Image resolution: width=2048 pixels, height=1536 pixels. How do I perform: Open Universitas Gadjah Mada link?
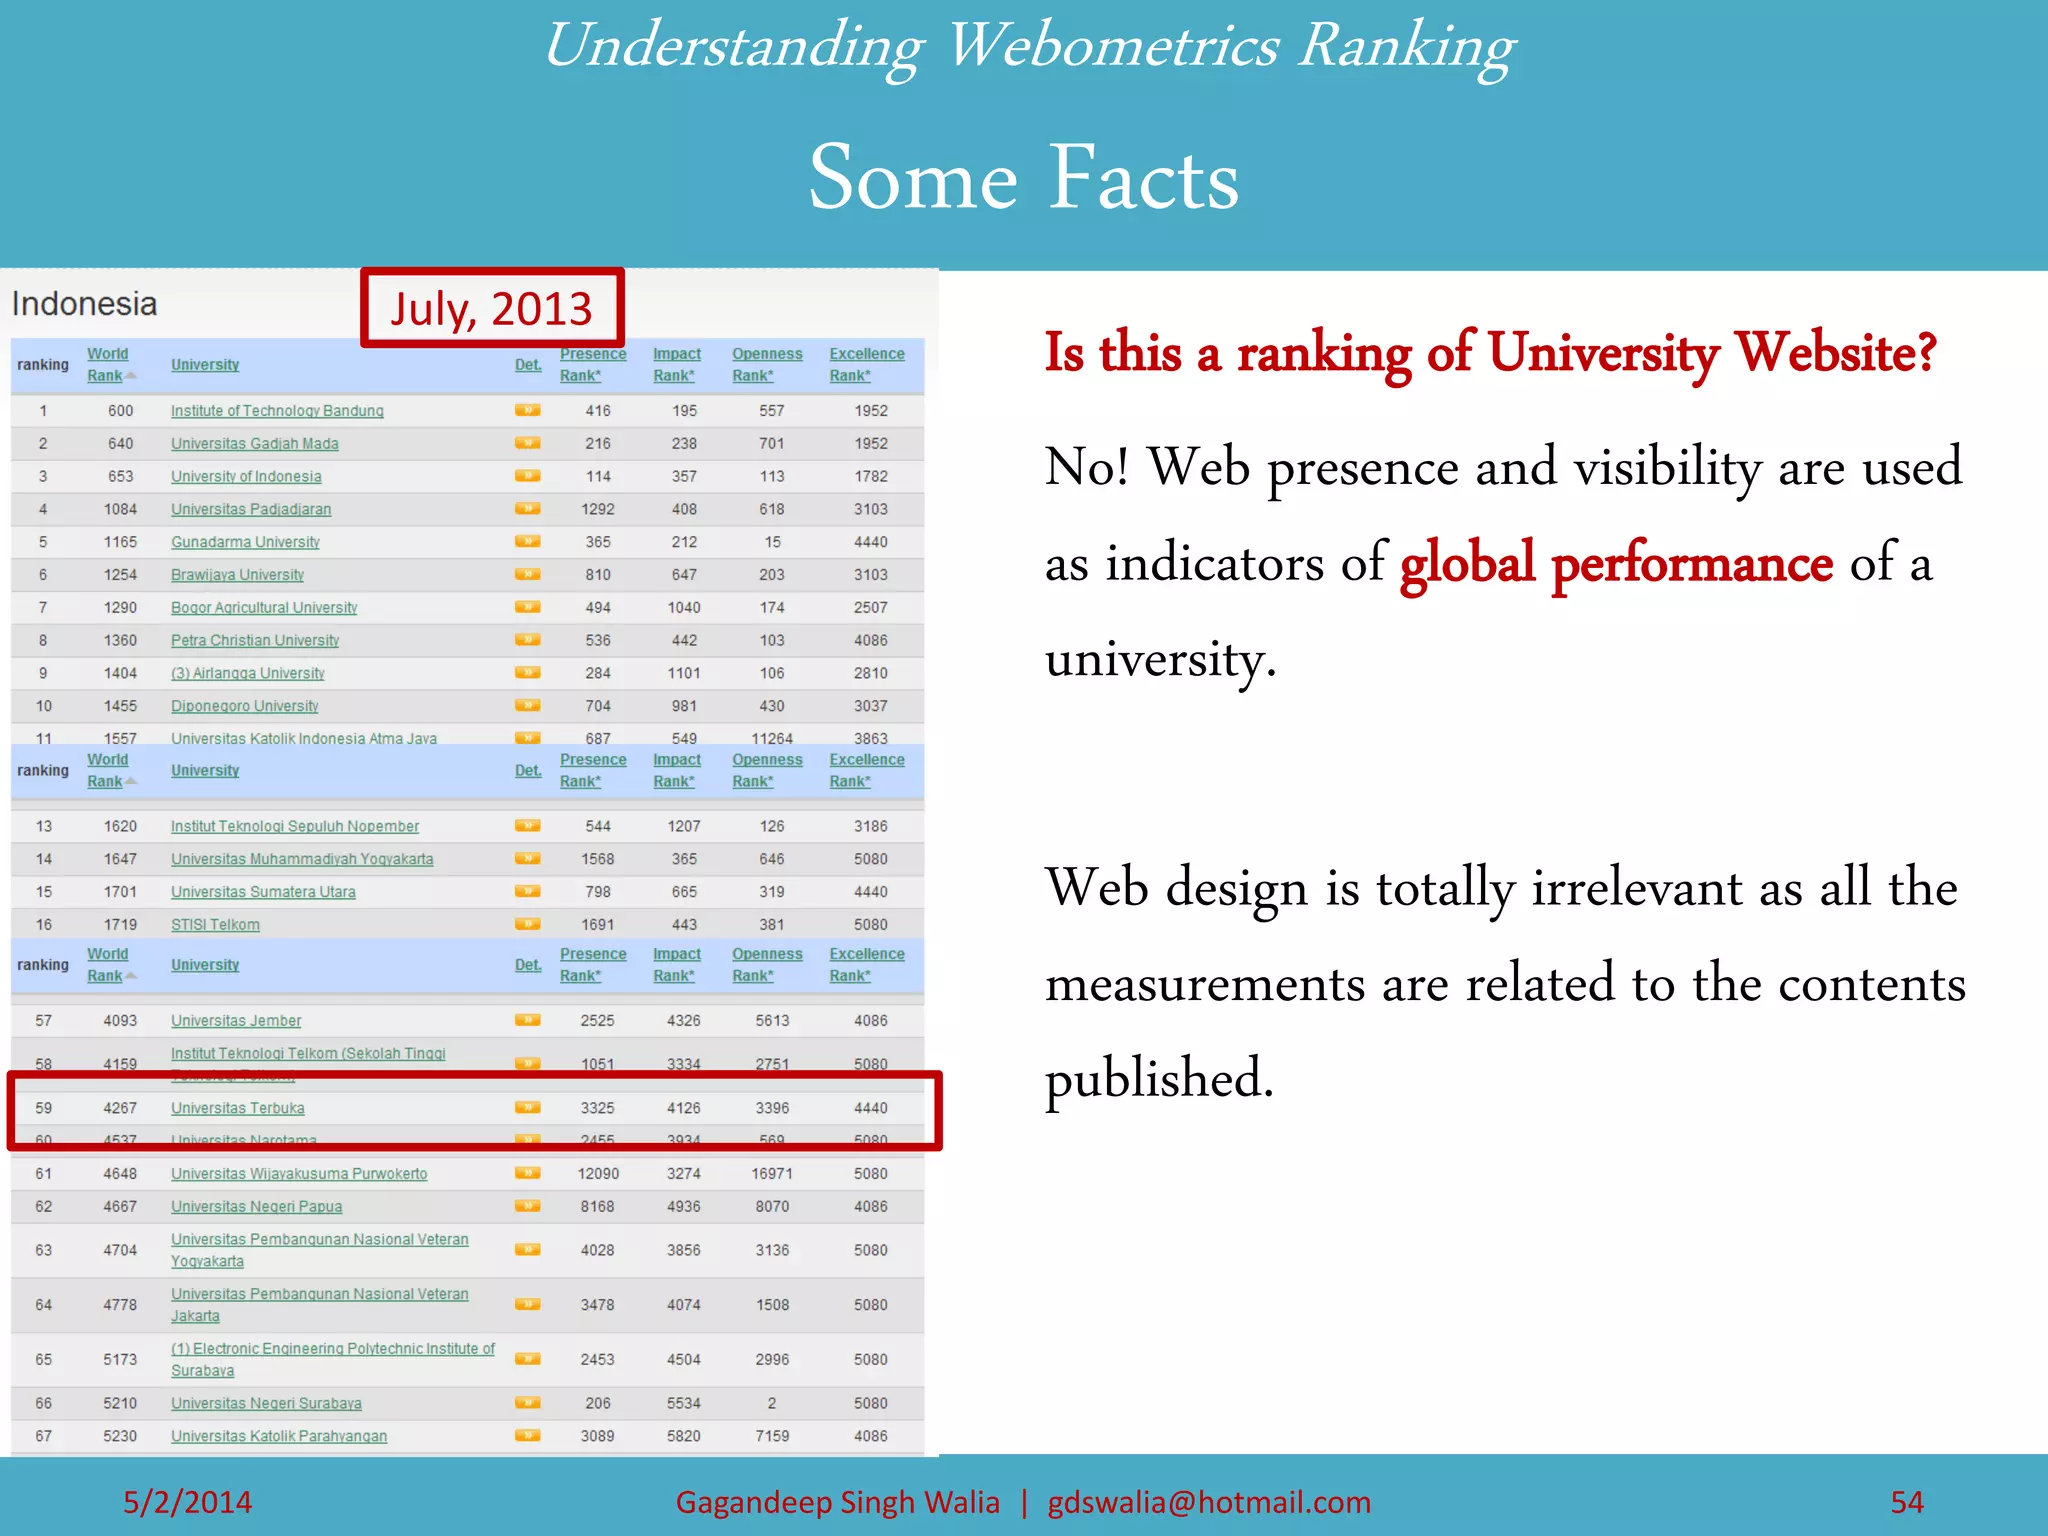(254, 444)
